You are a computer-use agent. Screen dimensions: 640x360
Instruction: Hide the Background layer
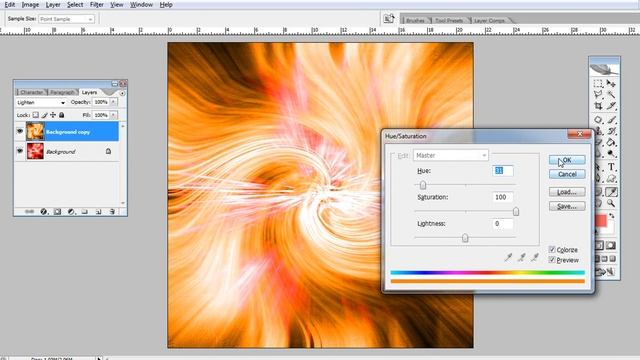point(20,151)
